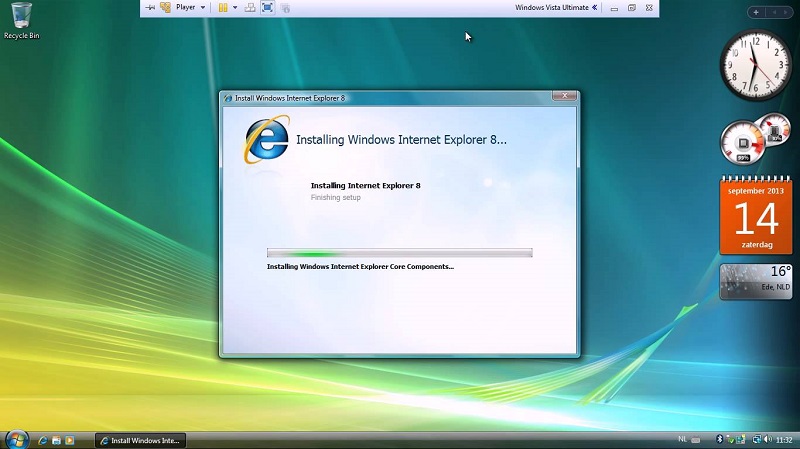Open the Windows Start orb
800x449 pixels.
(x=16, y=439)
